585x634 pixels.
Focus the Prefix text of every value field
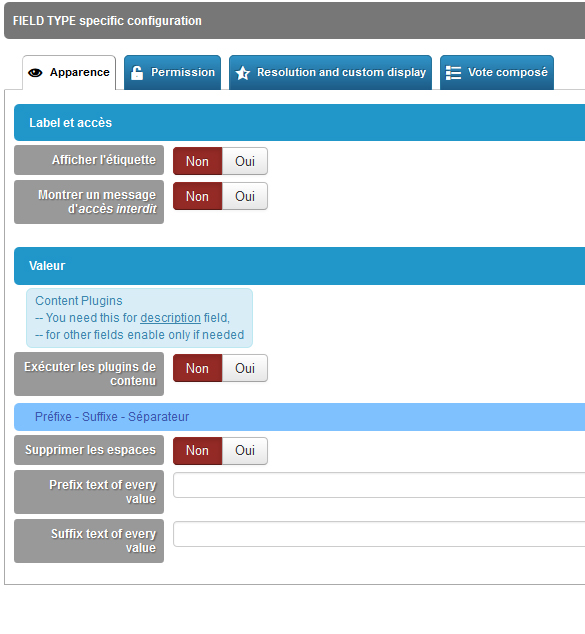[379, 485]
